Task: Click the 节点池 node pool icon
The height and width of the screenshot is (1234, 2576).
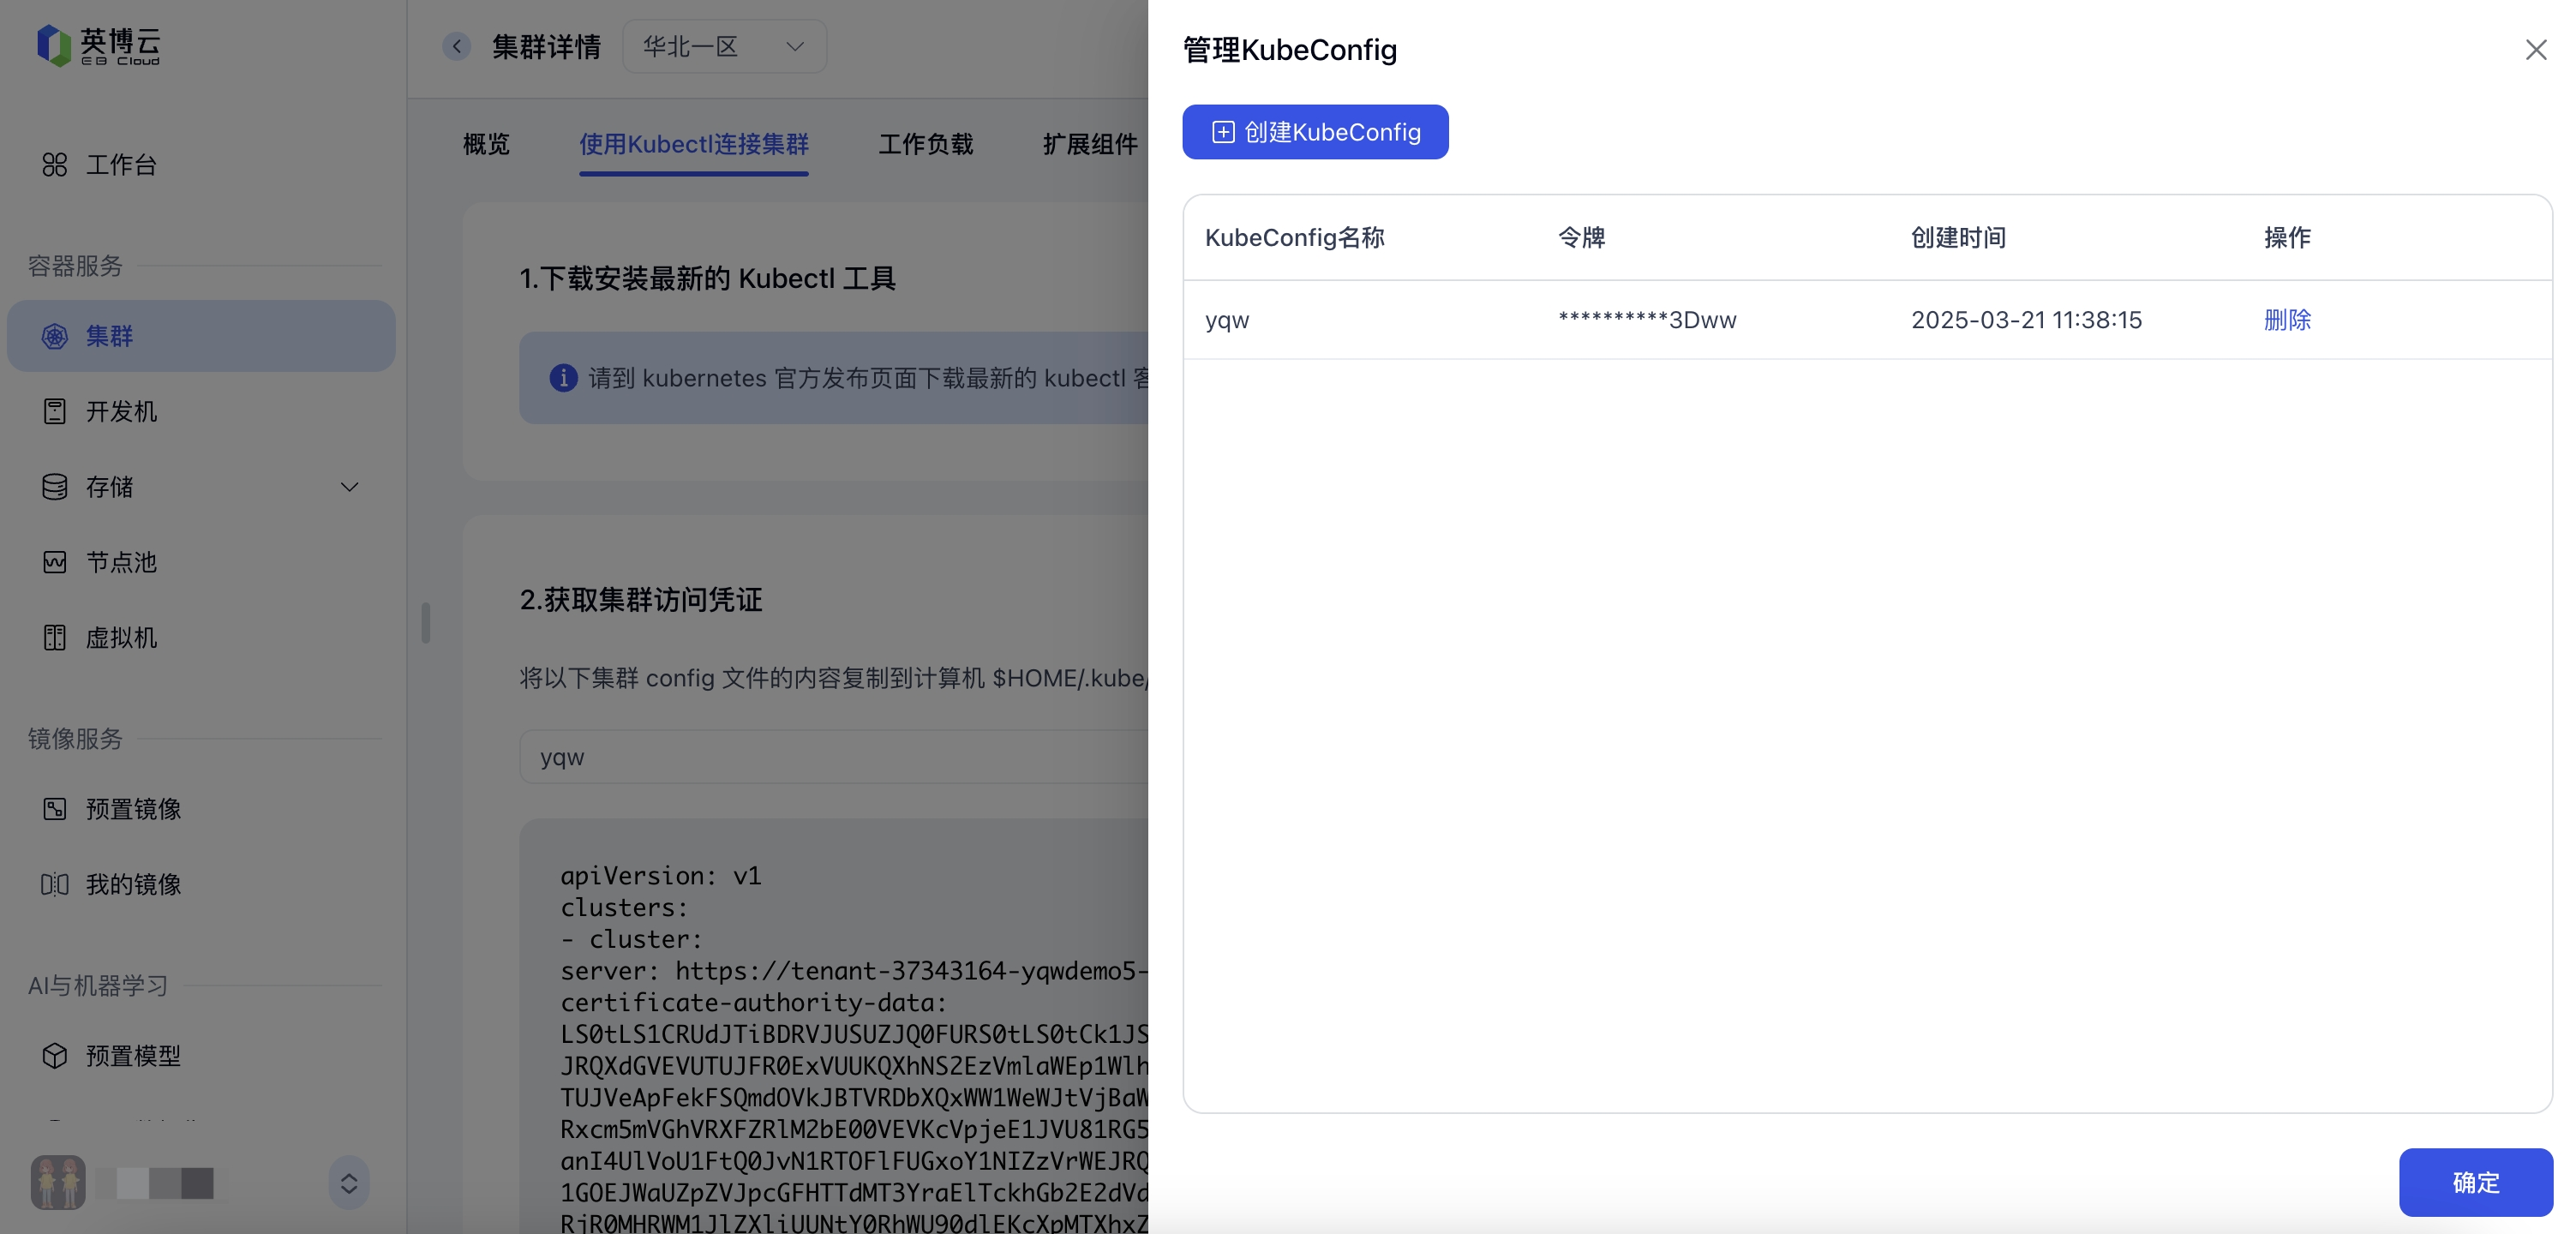Action: click(x=54, y=562)
